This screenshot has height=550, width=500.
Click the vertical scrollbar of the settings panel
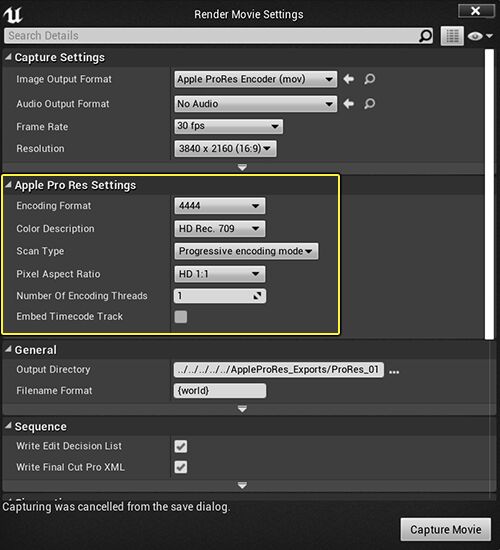489,194
